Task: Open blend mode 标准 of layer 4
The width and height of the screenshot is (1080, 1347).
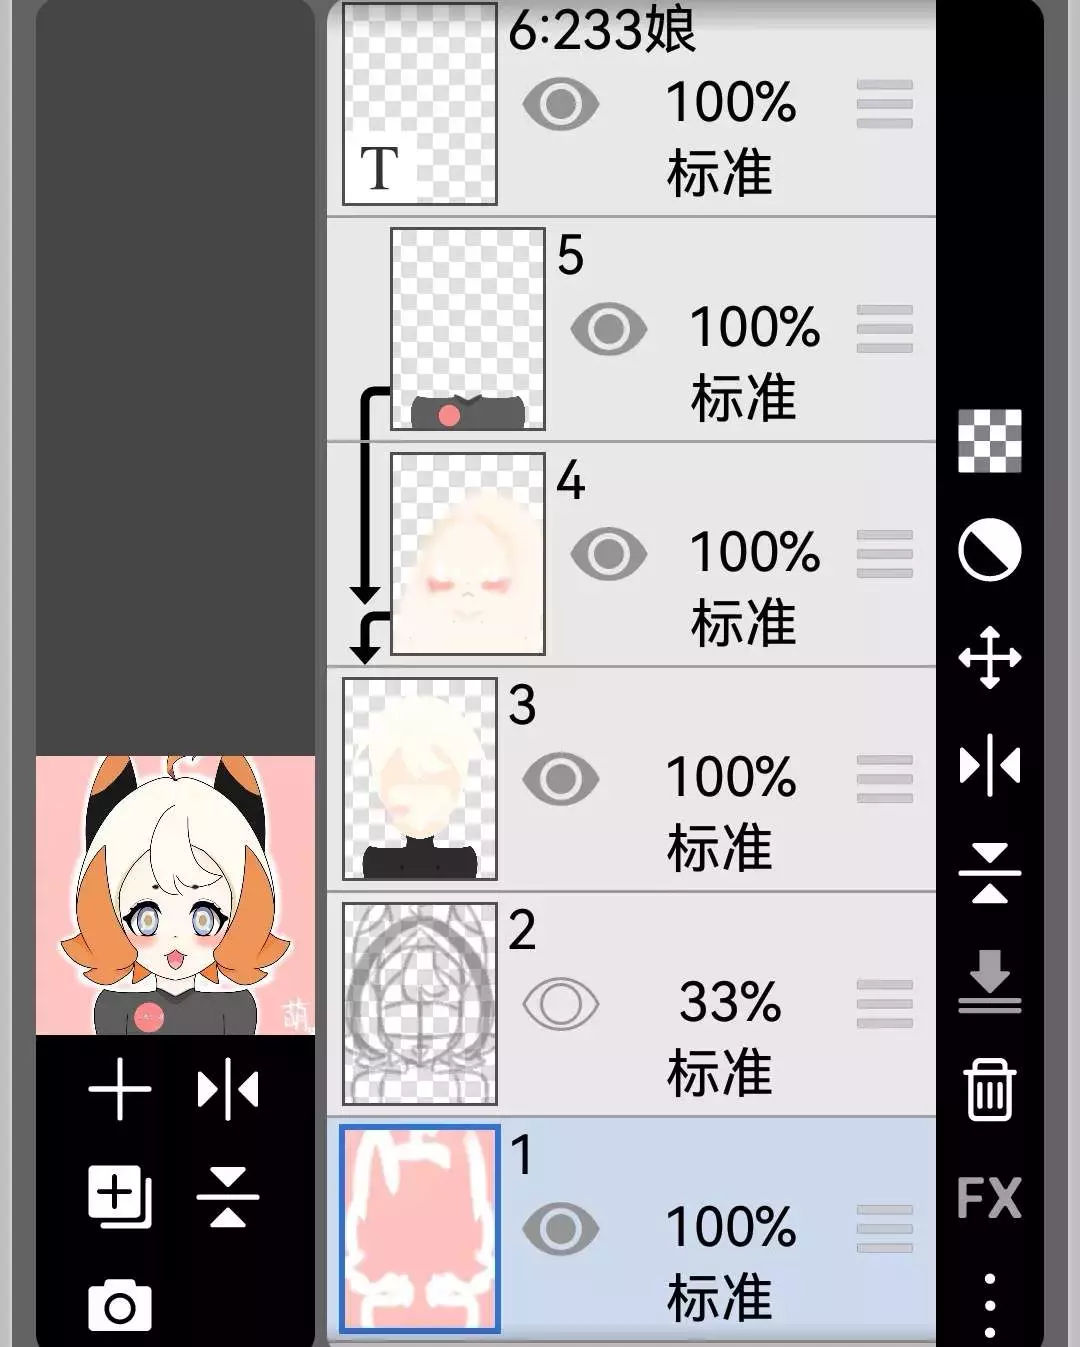Action: (x=744, y=623)
